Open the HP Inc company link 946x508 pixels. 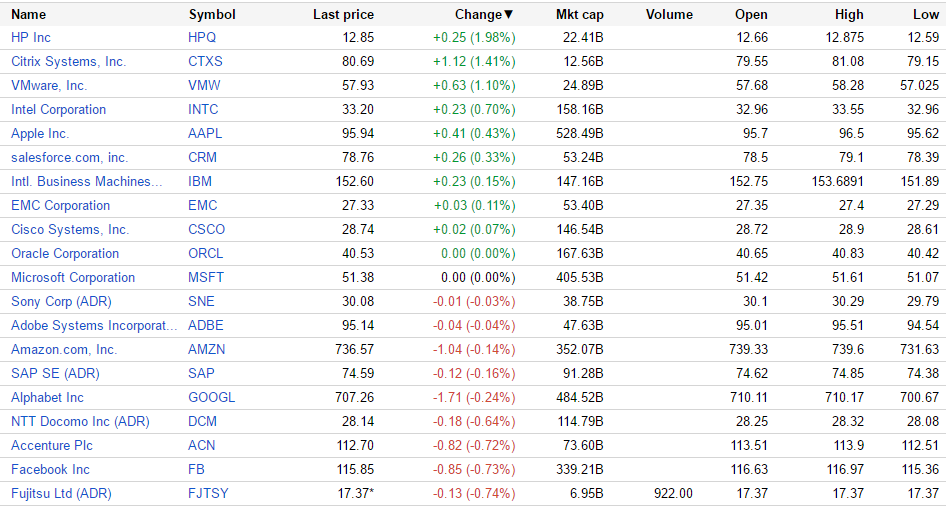click(x=31, y=37)
